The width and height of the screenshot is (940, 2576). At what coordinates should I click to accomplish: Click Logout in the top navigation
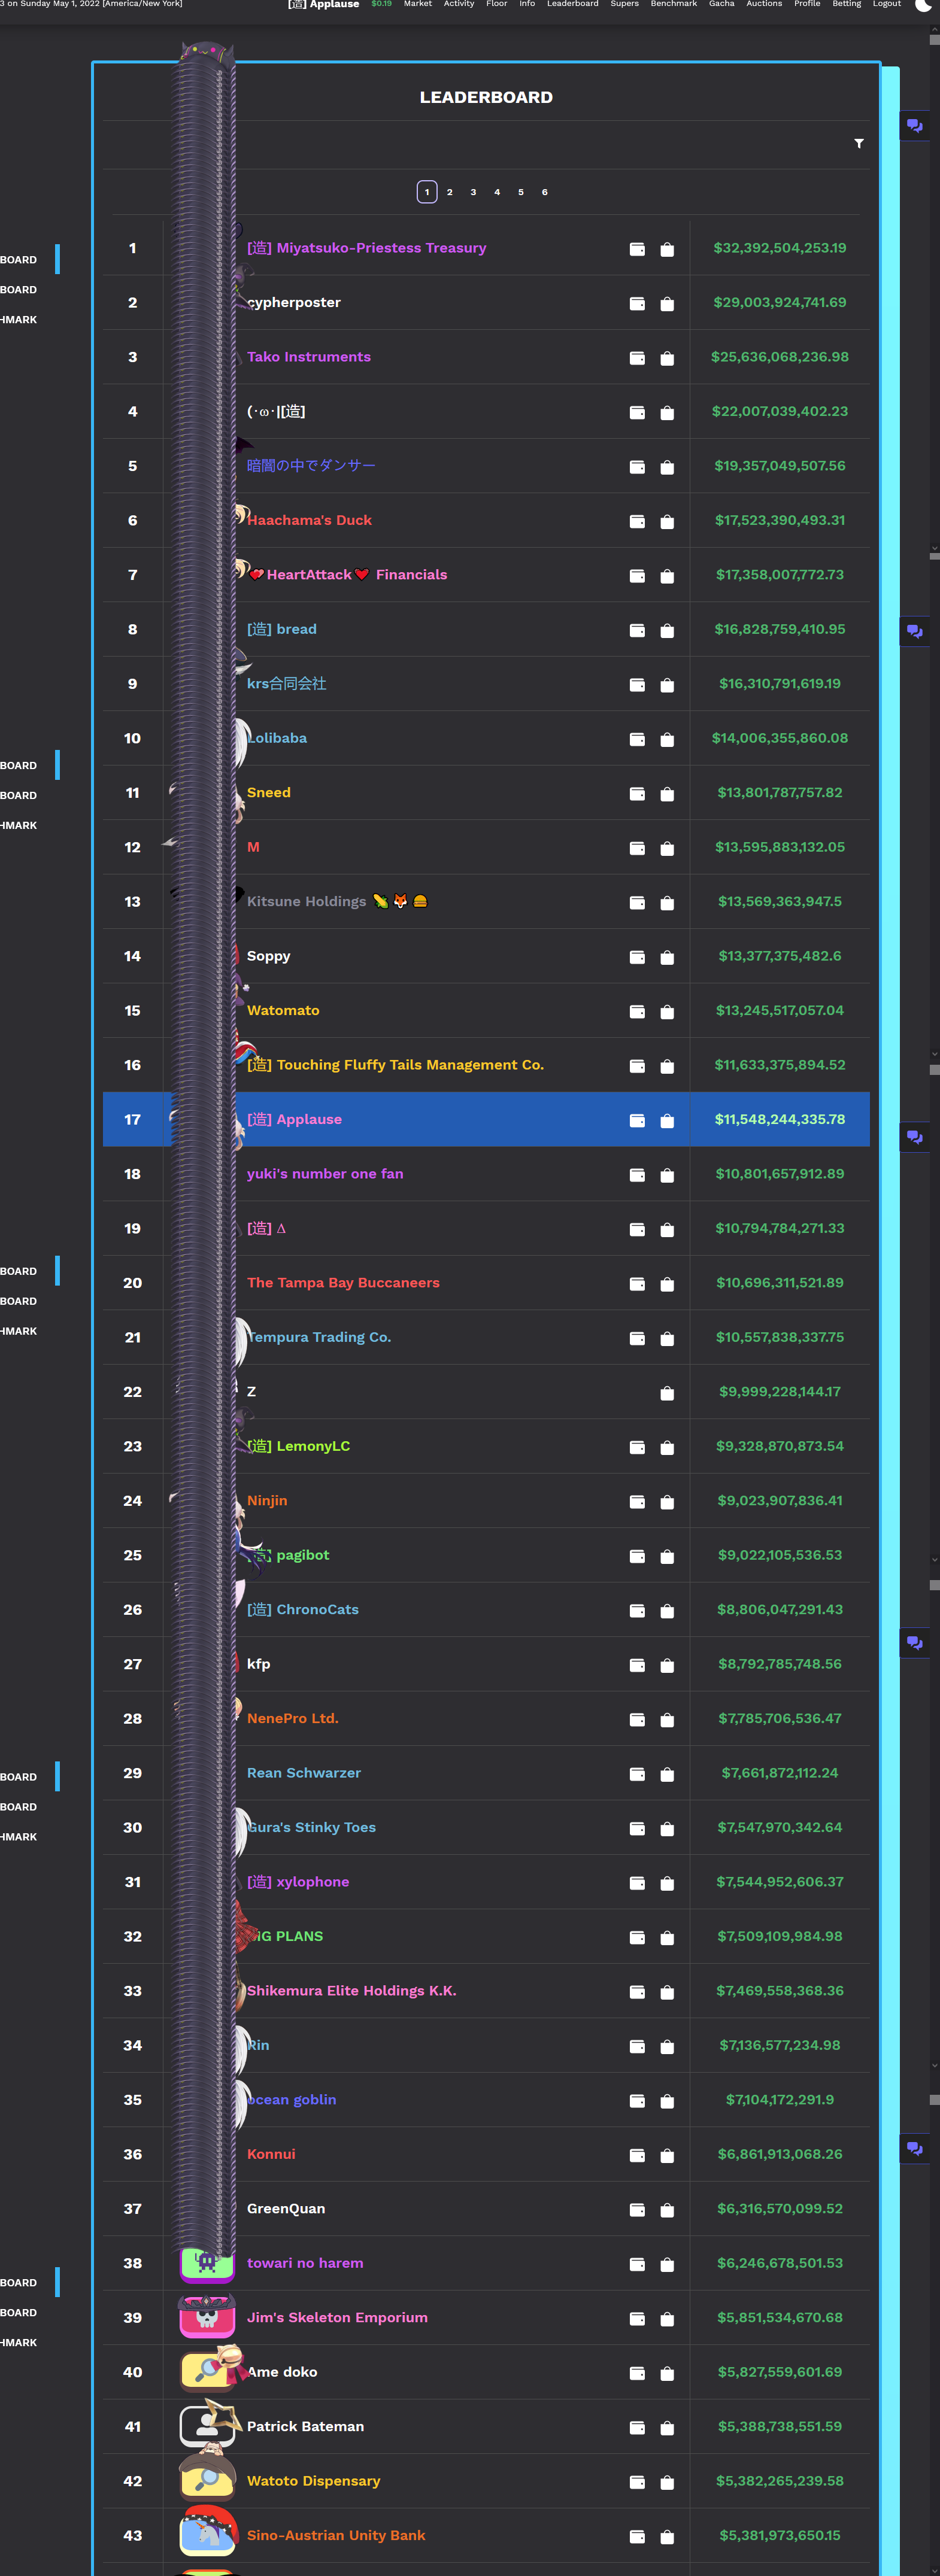[x=886, y=4]
